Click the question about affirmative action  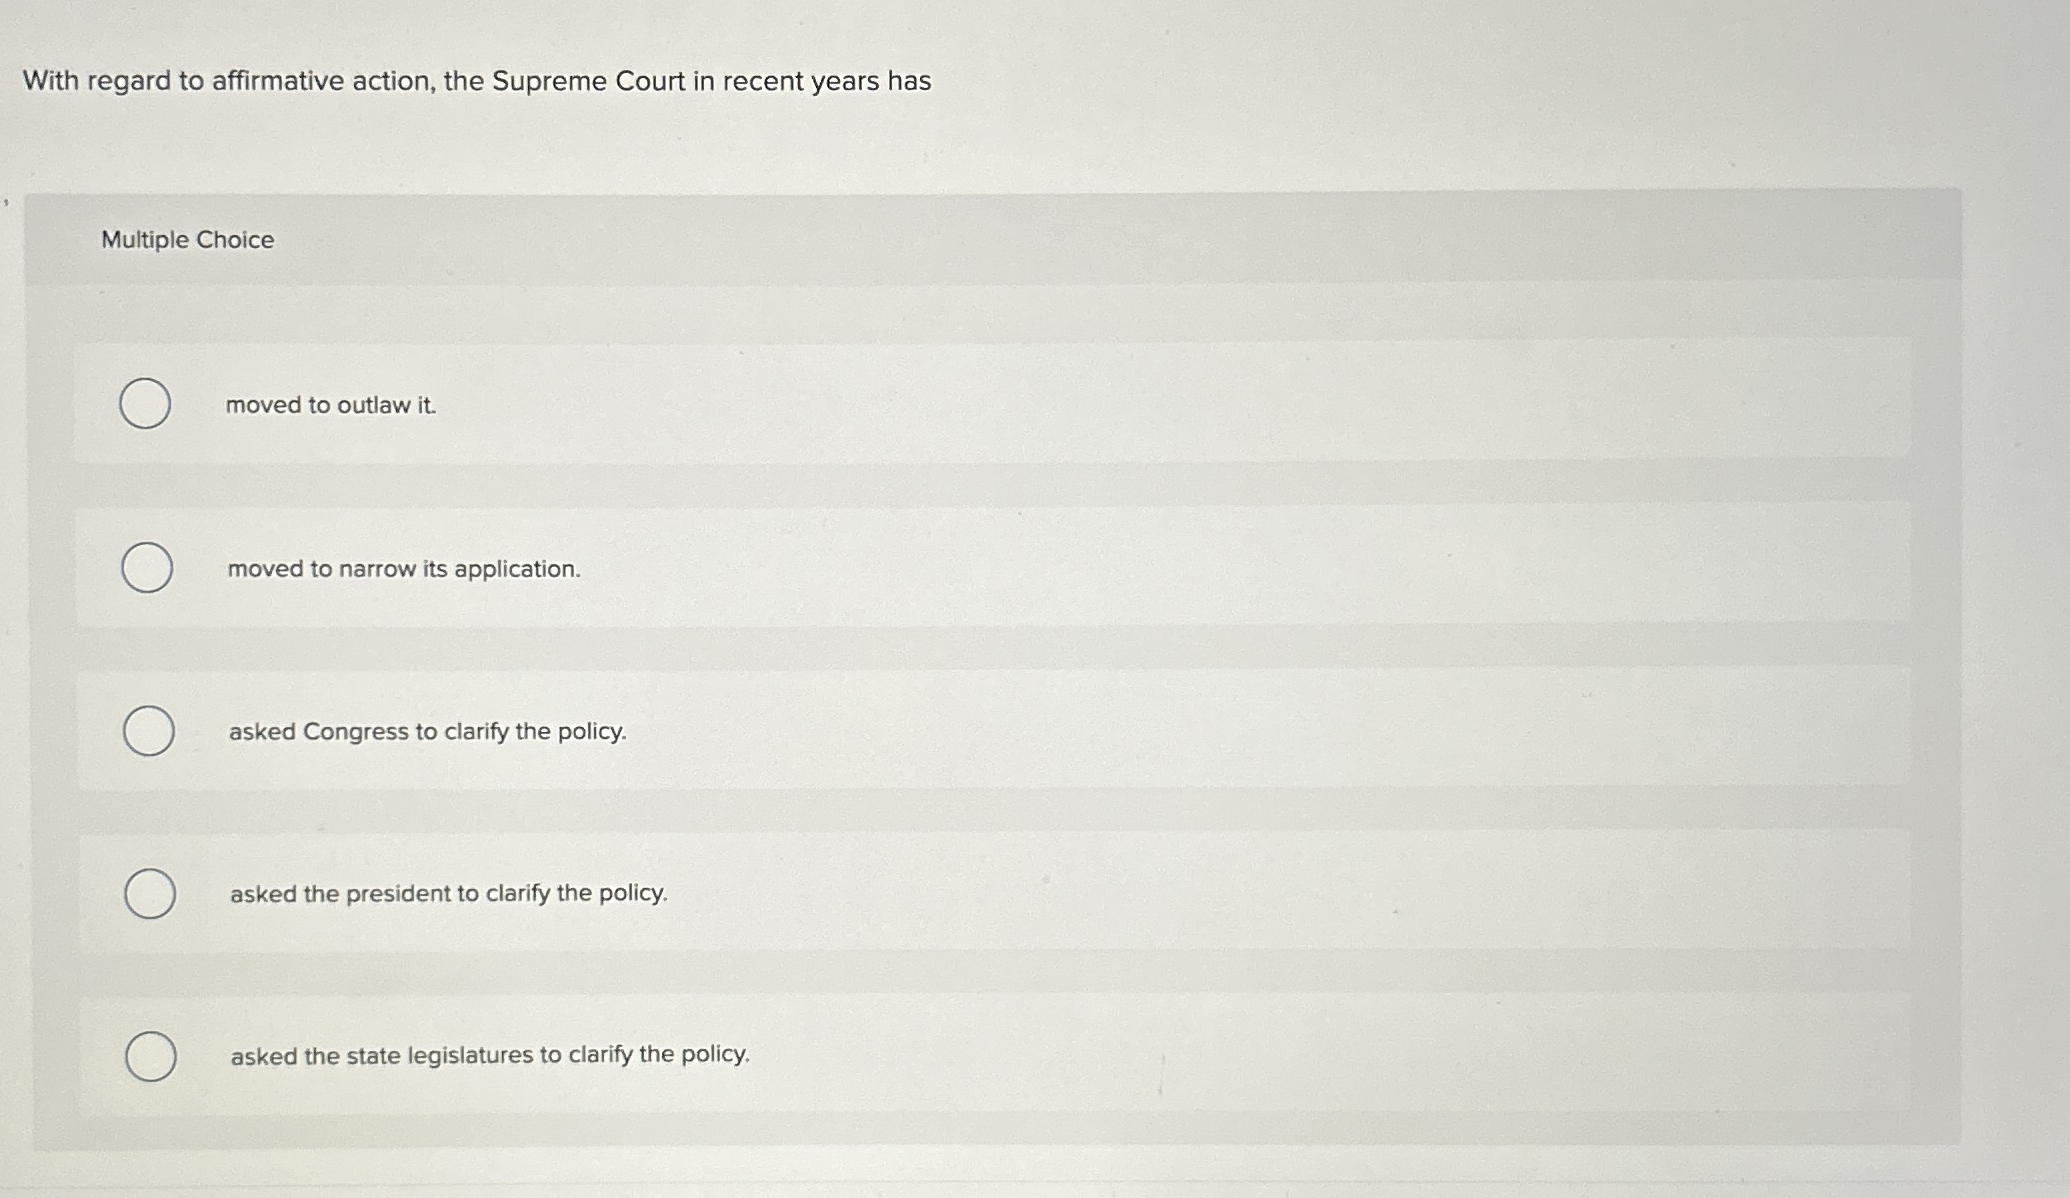coord(476,81)
